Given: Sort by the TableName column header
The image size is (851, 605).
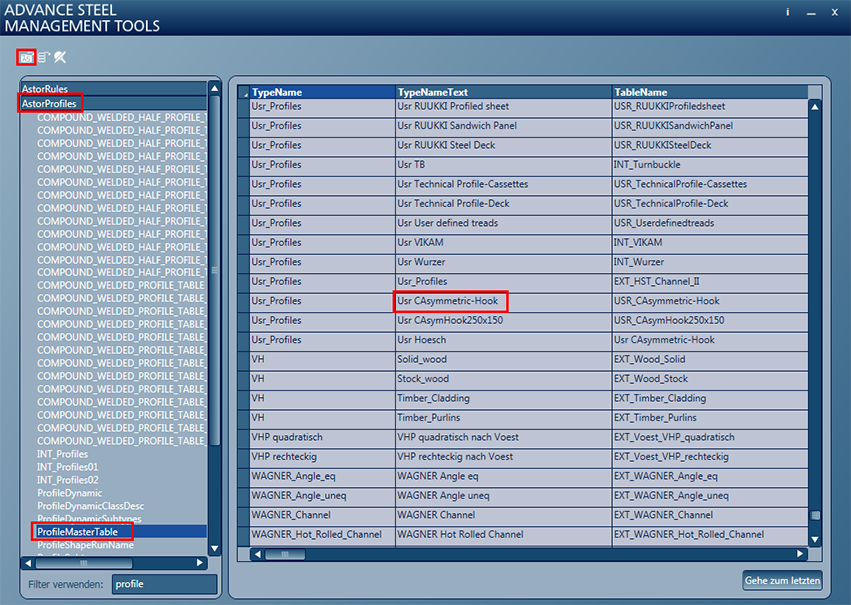Looking at the screenshot, I should tap(710, 92).
